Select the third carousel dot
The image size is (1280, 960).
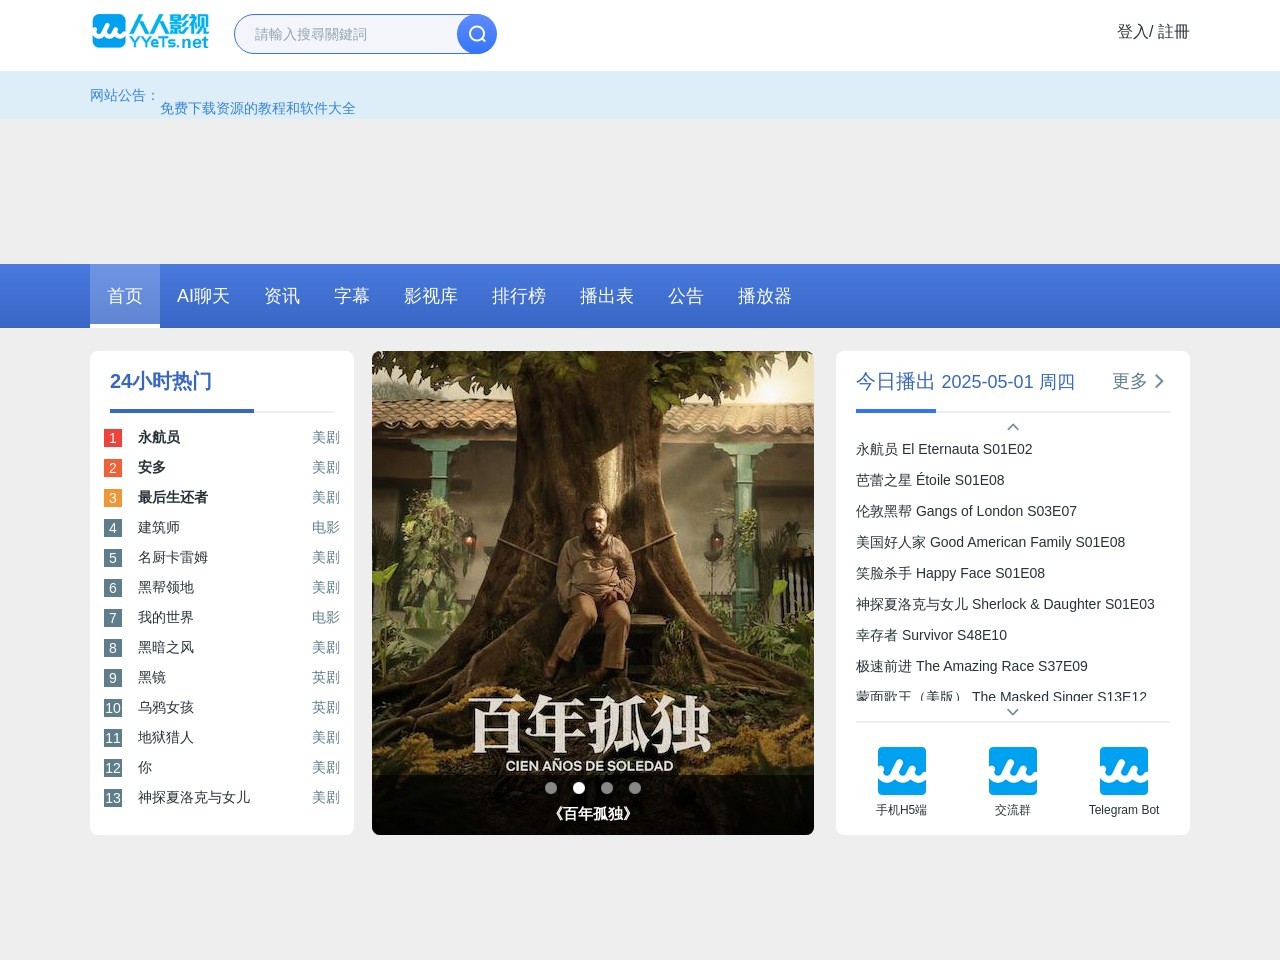[607, 788]
